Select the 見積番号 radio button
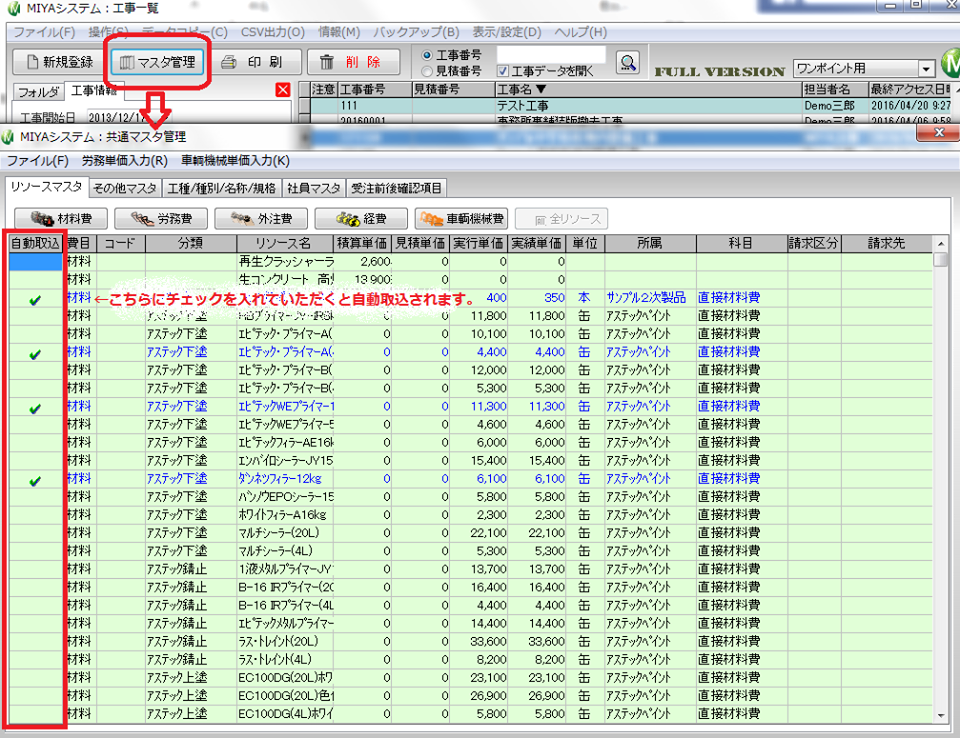Viewport: 960px width, 738px height. coord(427,71)
